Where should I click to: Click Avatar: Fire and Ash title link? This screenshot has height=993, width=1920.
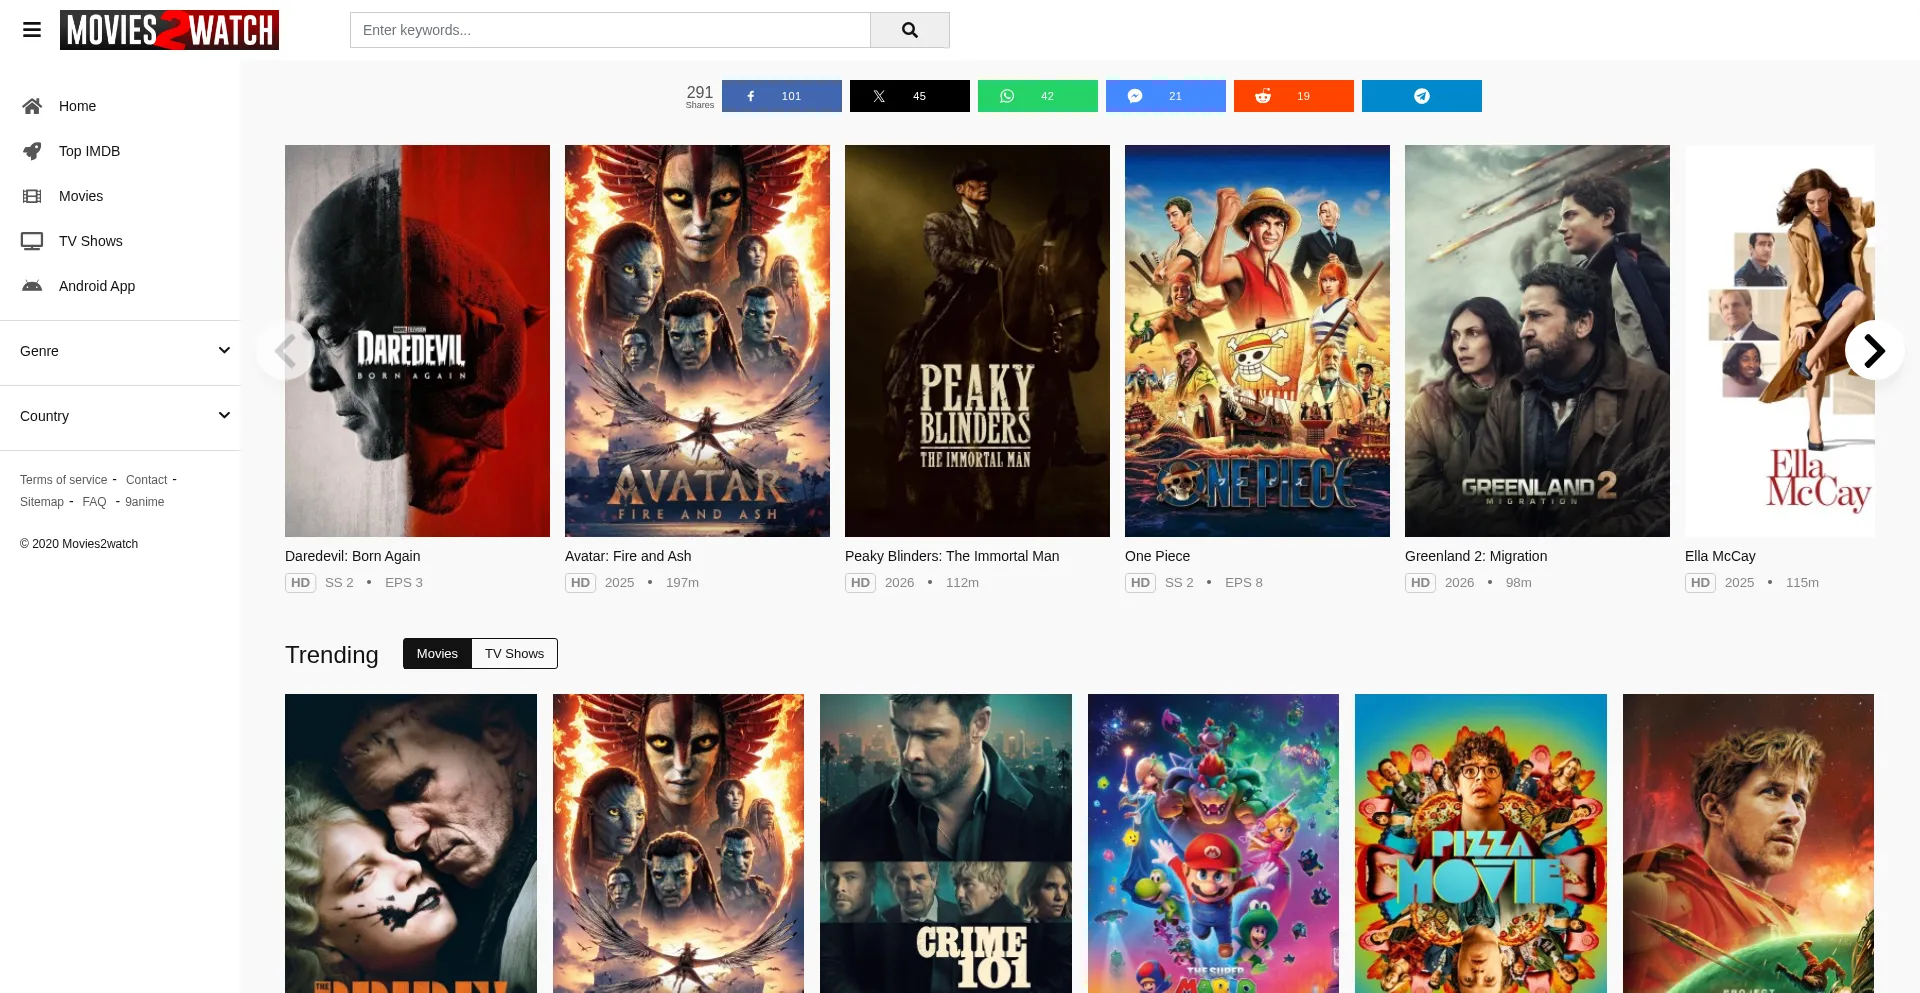click(x=628, y=556)
